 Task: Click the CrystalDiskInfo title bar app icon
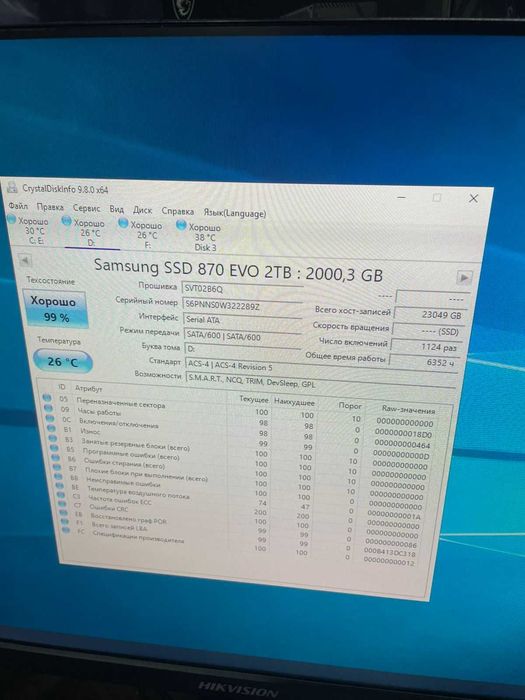click(12, 188)
